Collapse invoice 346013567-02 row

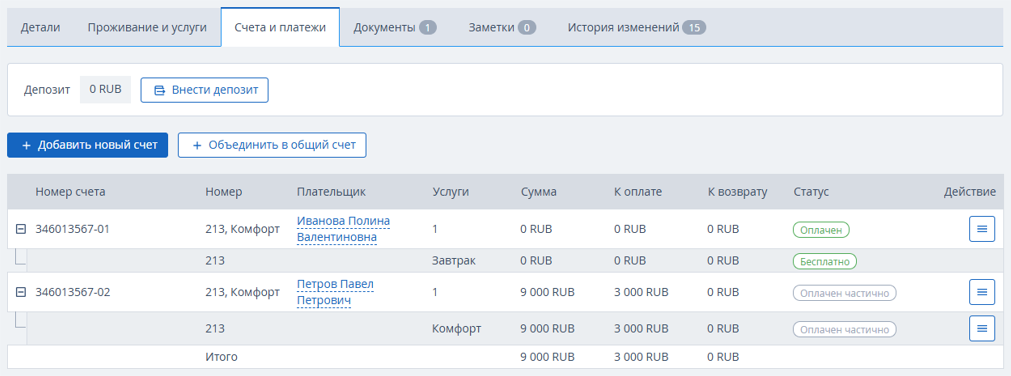(21, 292)
